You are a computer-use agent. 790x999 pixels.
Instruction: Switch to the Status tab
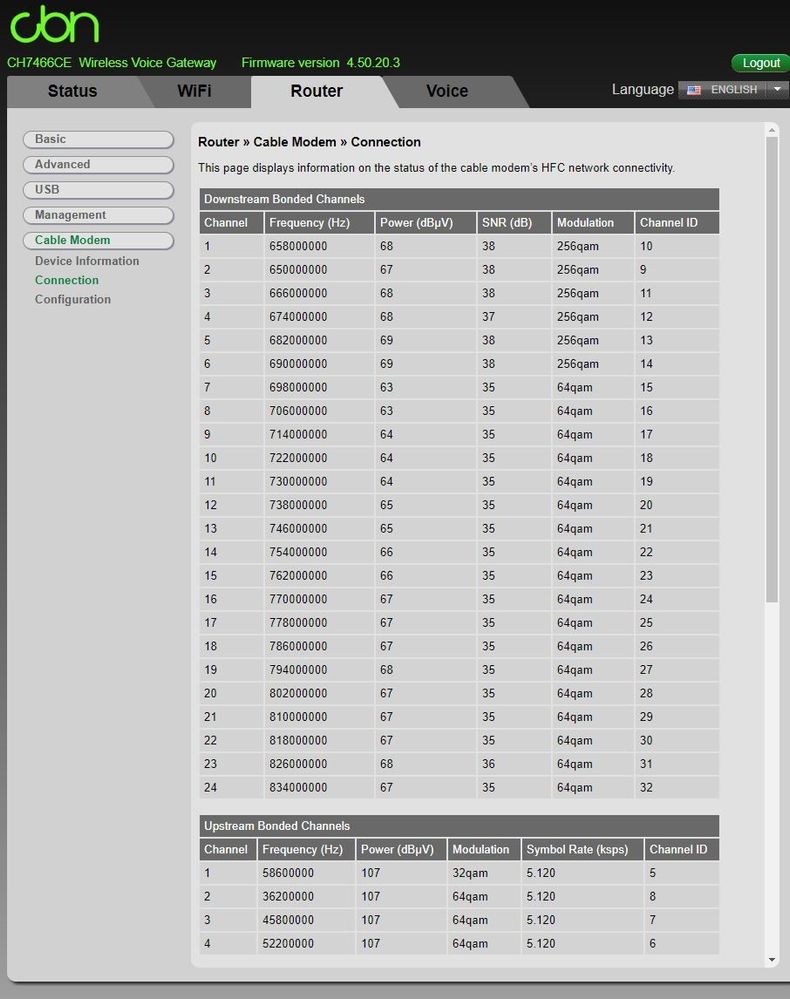click(x=73, y=91)
